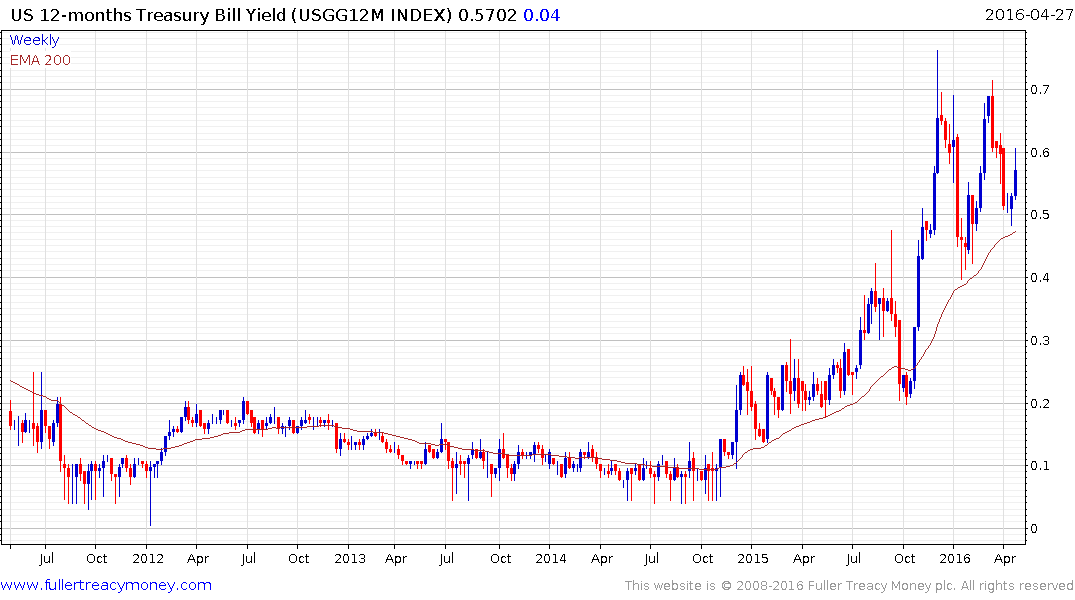
Task: Click the last value '0.5702' in the title
Action: [x=487, y=15]
